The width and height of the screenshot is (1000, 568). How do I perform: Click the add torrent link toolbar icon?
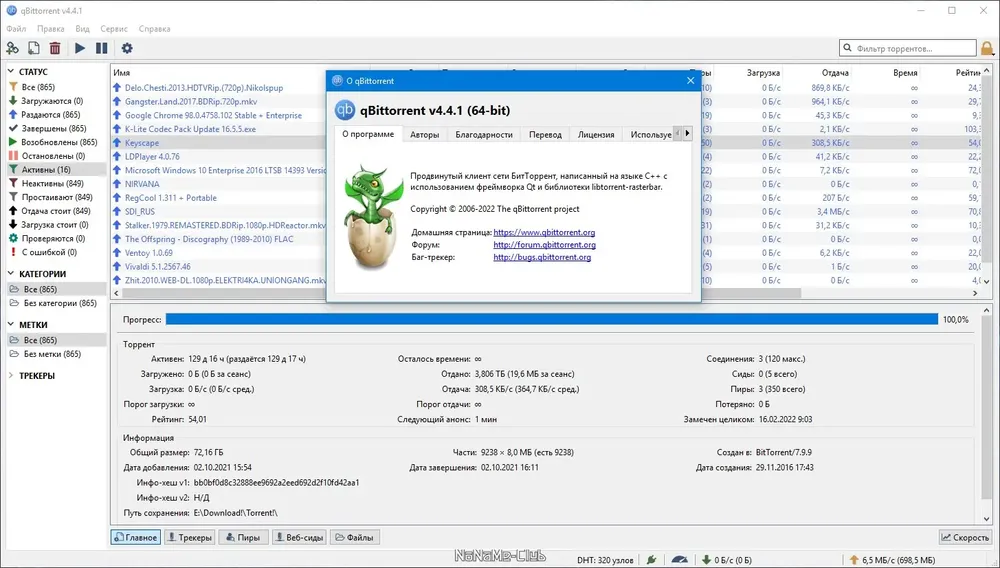click(12, 48)
